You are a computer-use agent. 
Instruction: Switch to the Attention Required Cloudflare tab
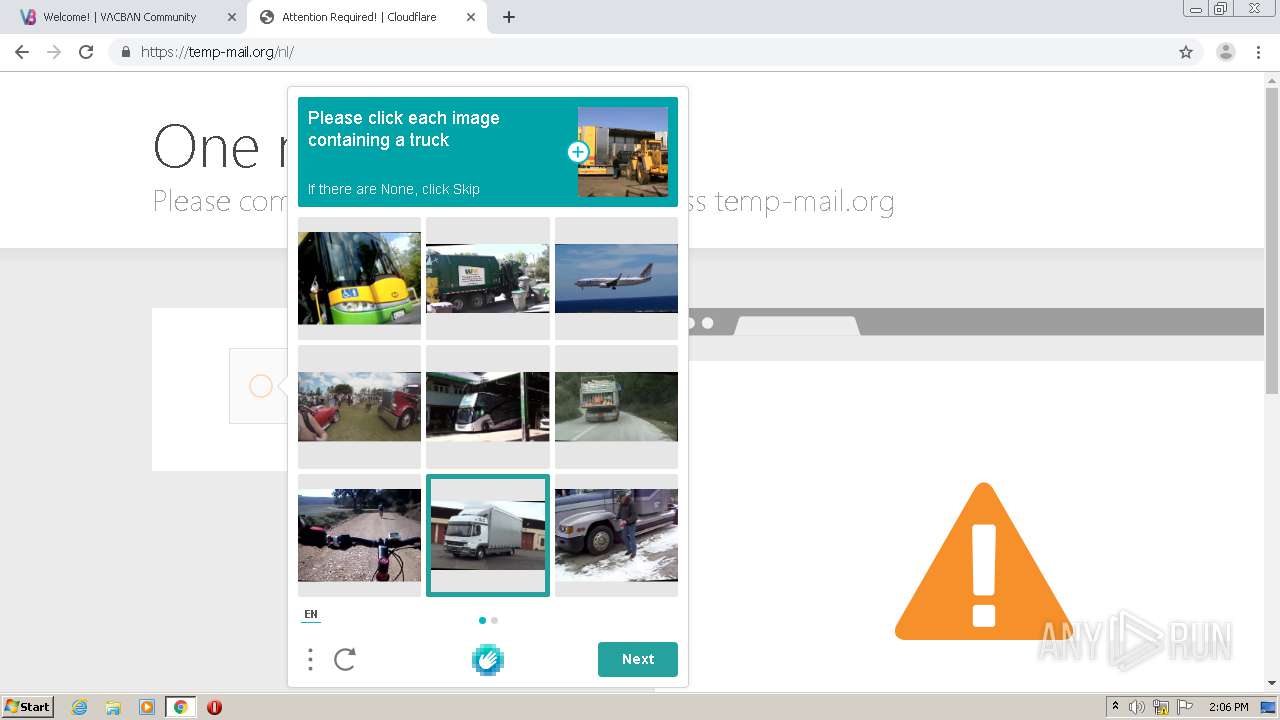pyautogui.click(x=367, y=17)
